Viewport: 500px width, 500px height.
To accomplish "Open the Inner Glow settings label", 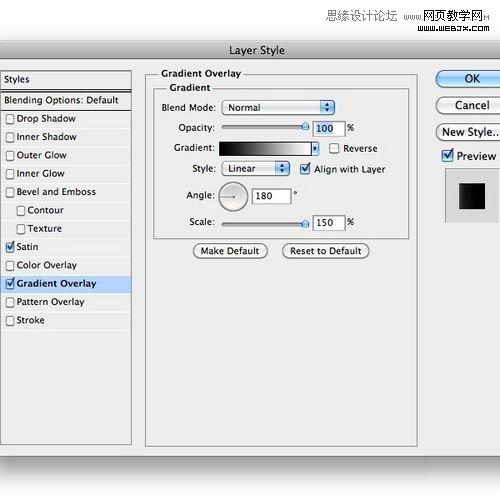I will coord(40,174).
